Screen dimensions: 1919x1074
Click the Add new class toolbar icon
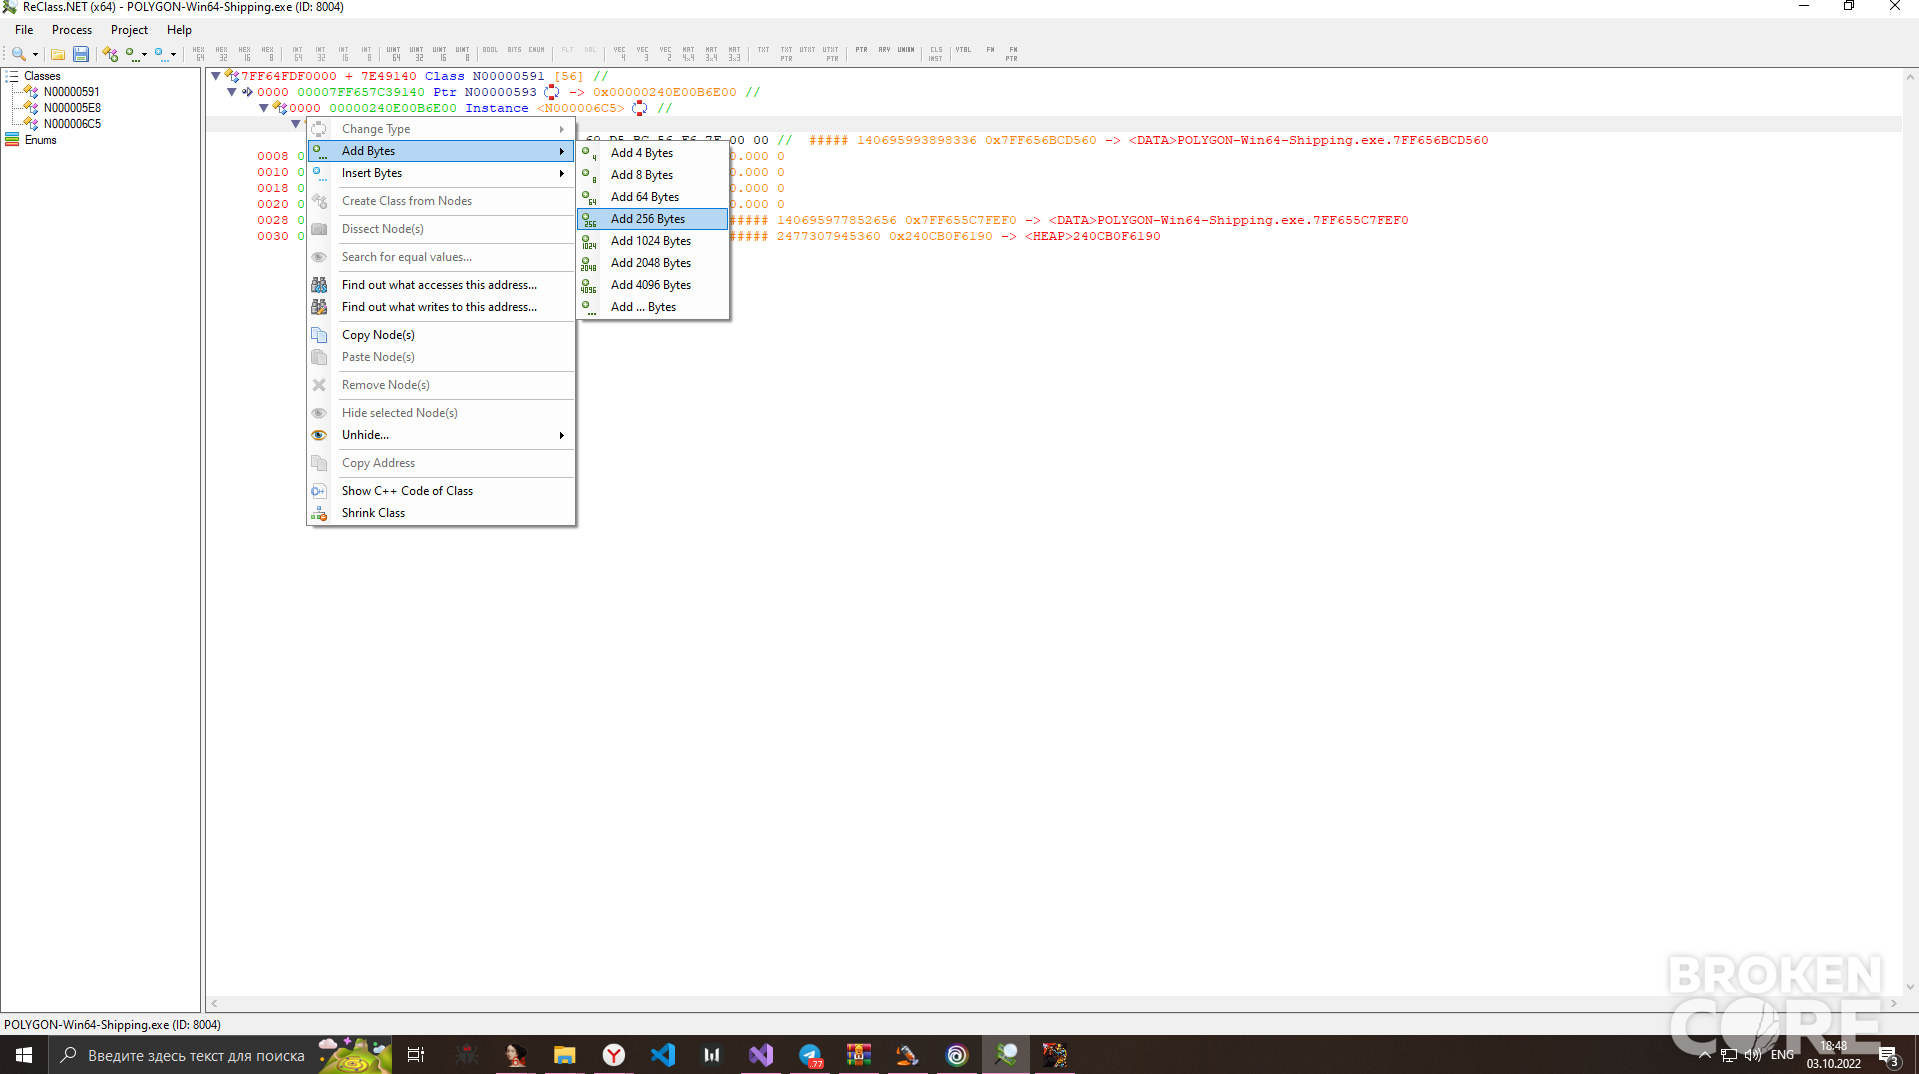point(110,54)
